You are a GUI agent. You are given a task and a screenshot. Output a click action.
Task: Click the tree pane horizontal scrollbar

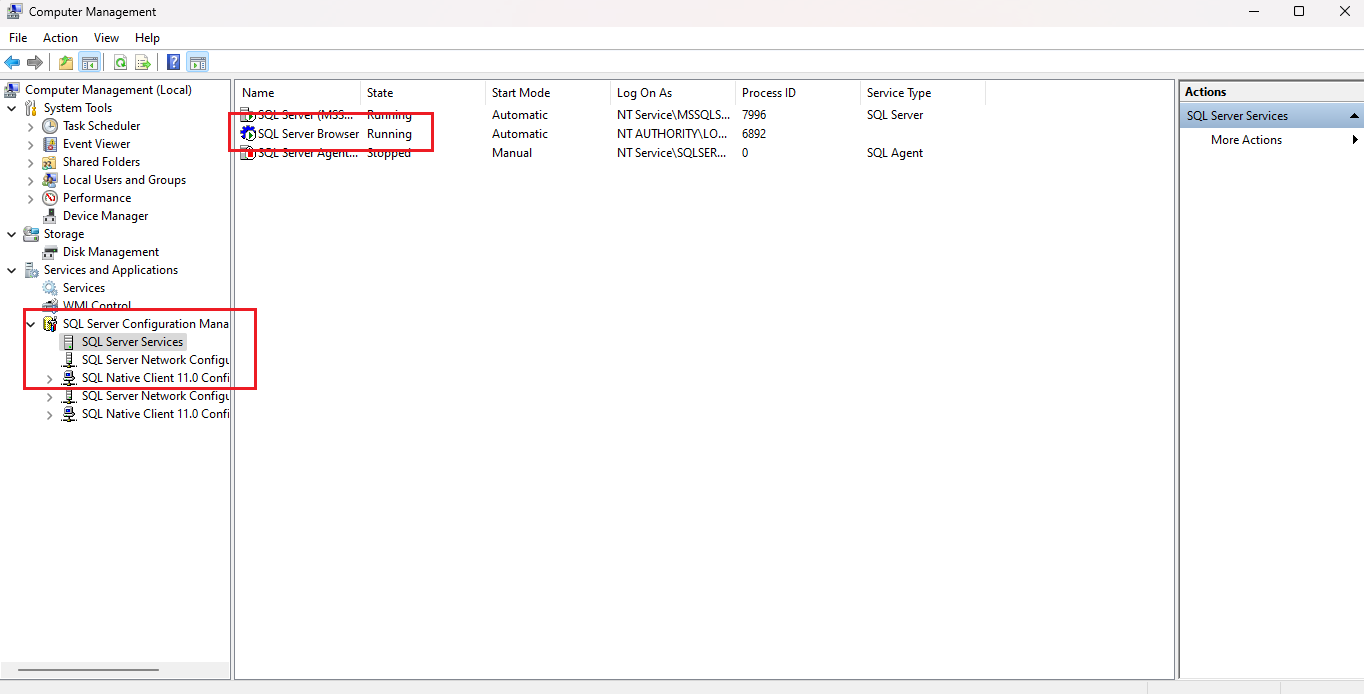tap(88, 669)
